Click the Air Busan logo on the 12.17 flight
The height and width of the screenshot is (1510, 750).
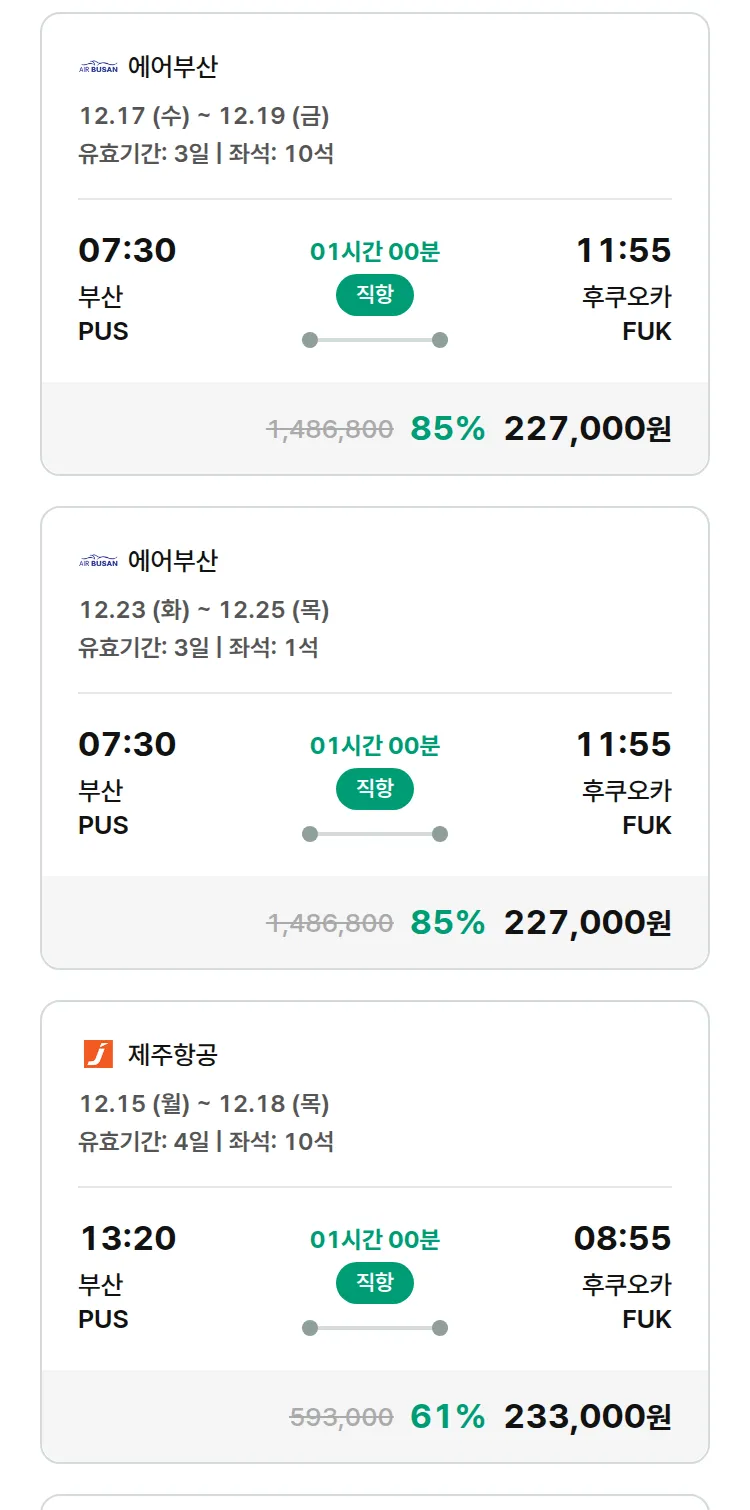(98, 68)
